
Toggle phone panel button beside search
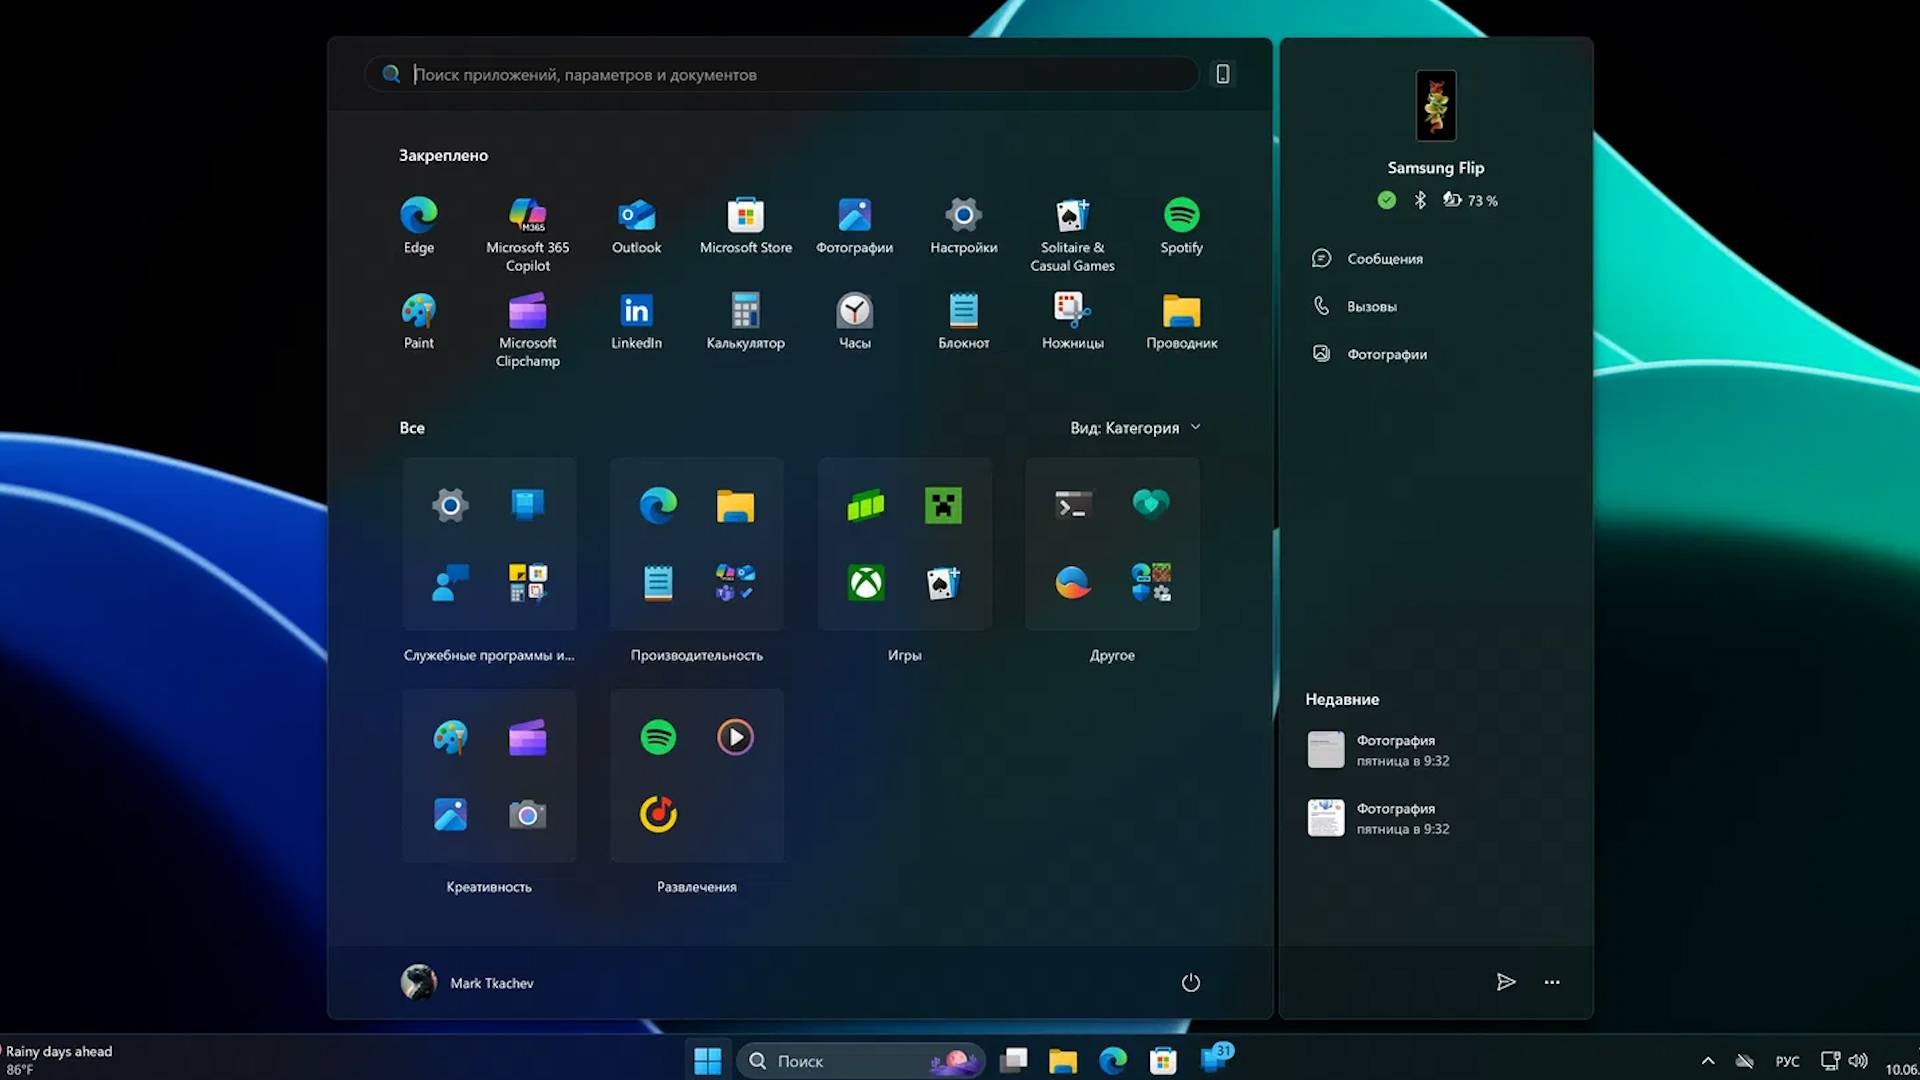point(1222,74)
